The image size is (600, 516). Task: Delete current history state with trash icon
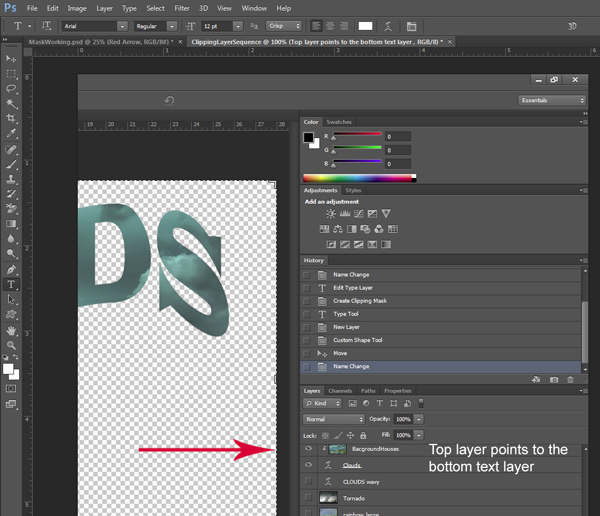(571, 379)
